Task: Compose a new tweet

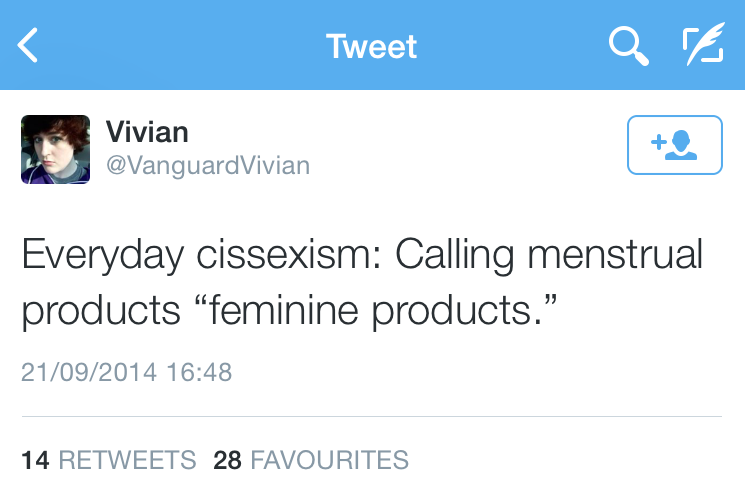Action: [x=703, y=46]
